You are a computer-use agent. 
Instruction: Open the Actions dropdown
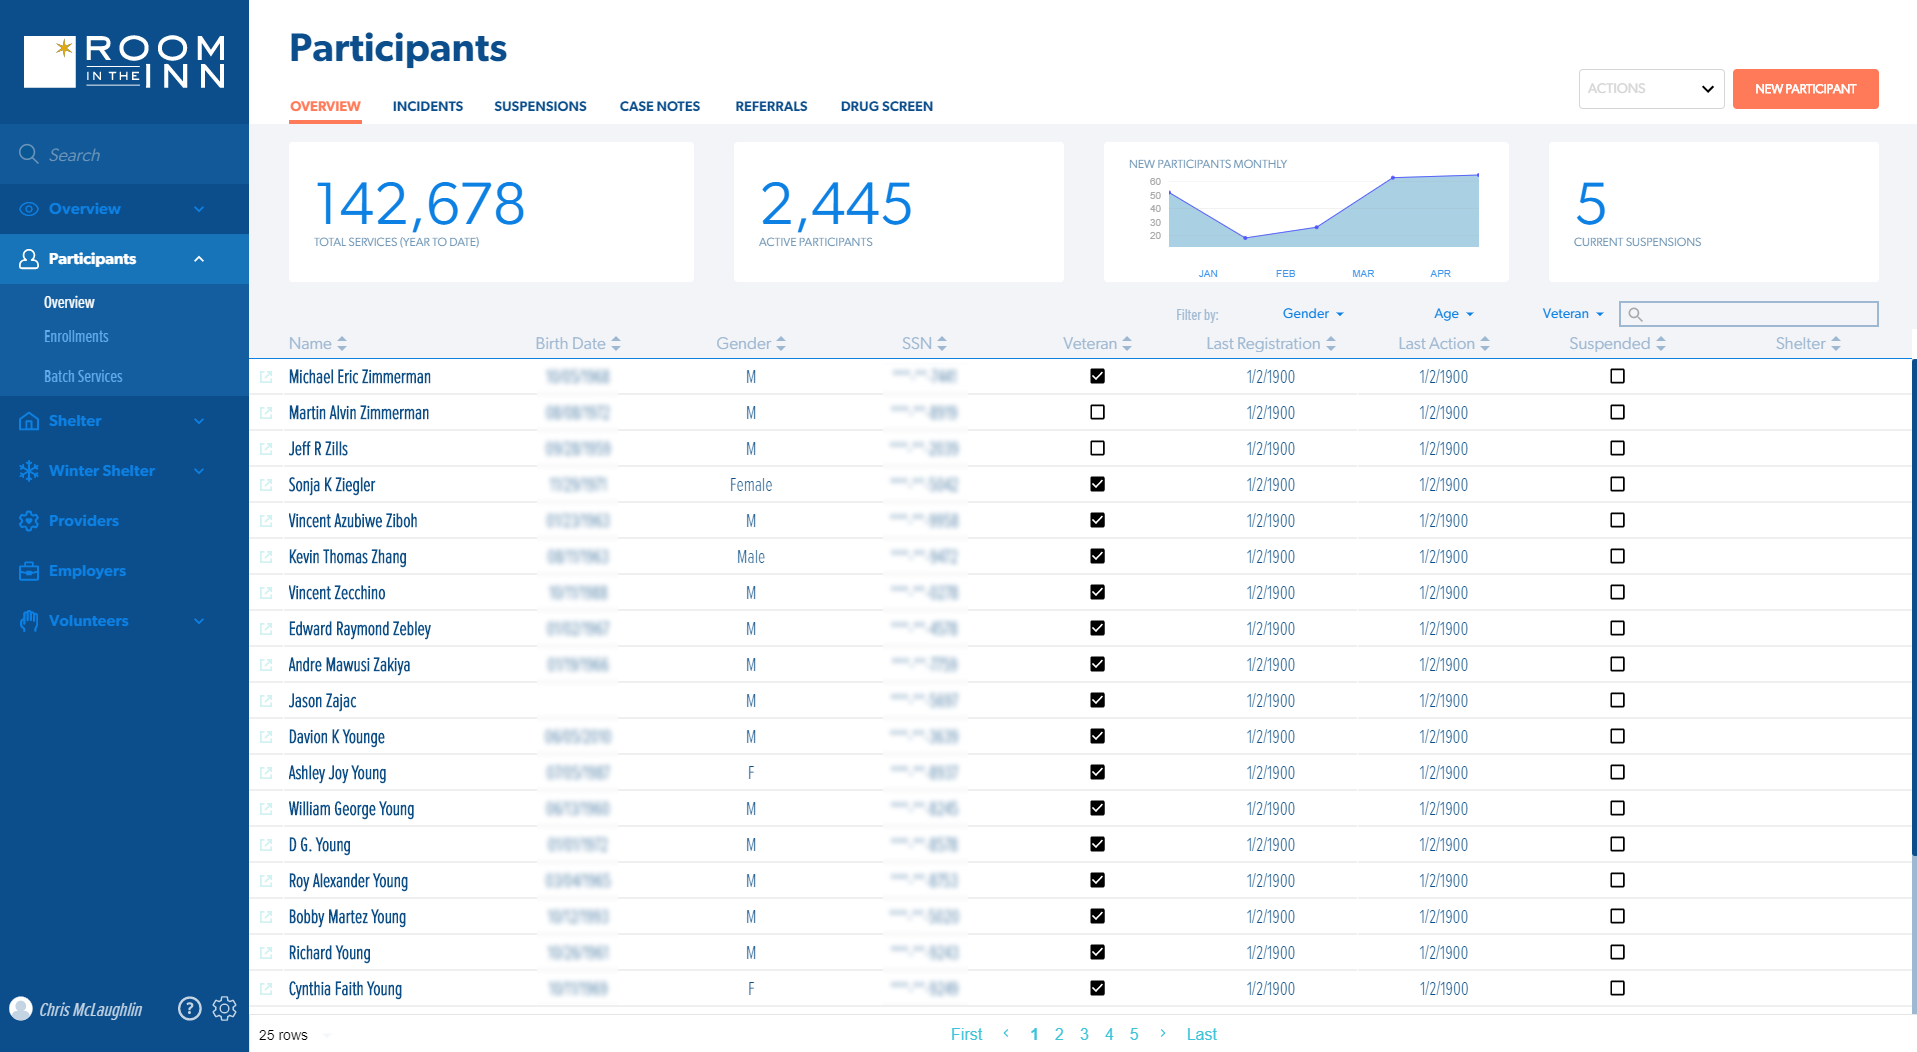click(1650, 89)
